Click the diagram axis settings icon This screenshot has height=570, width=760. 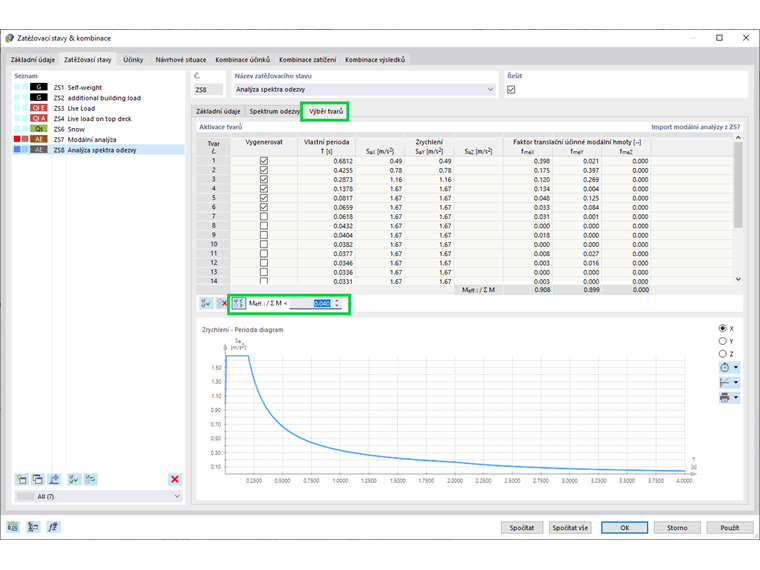click(x=725, y=382)
